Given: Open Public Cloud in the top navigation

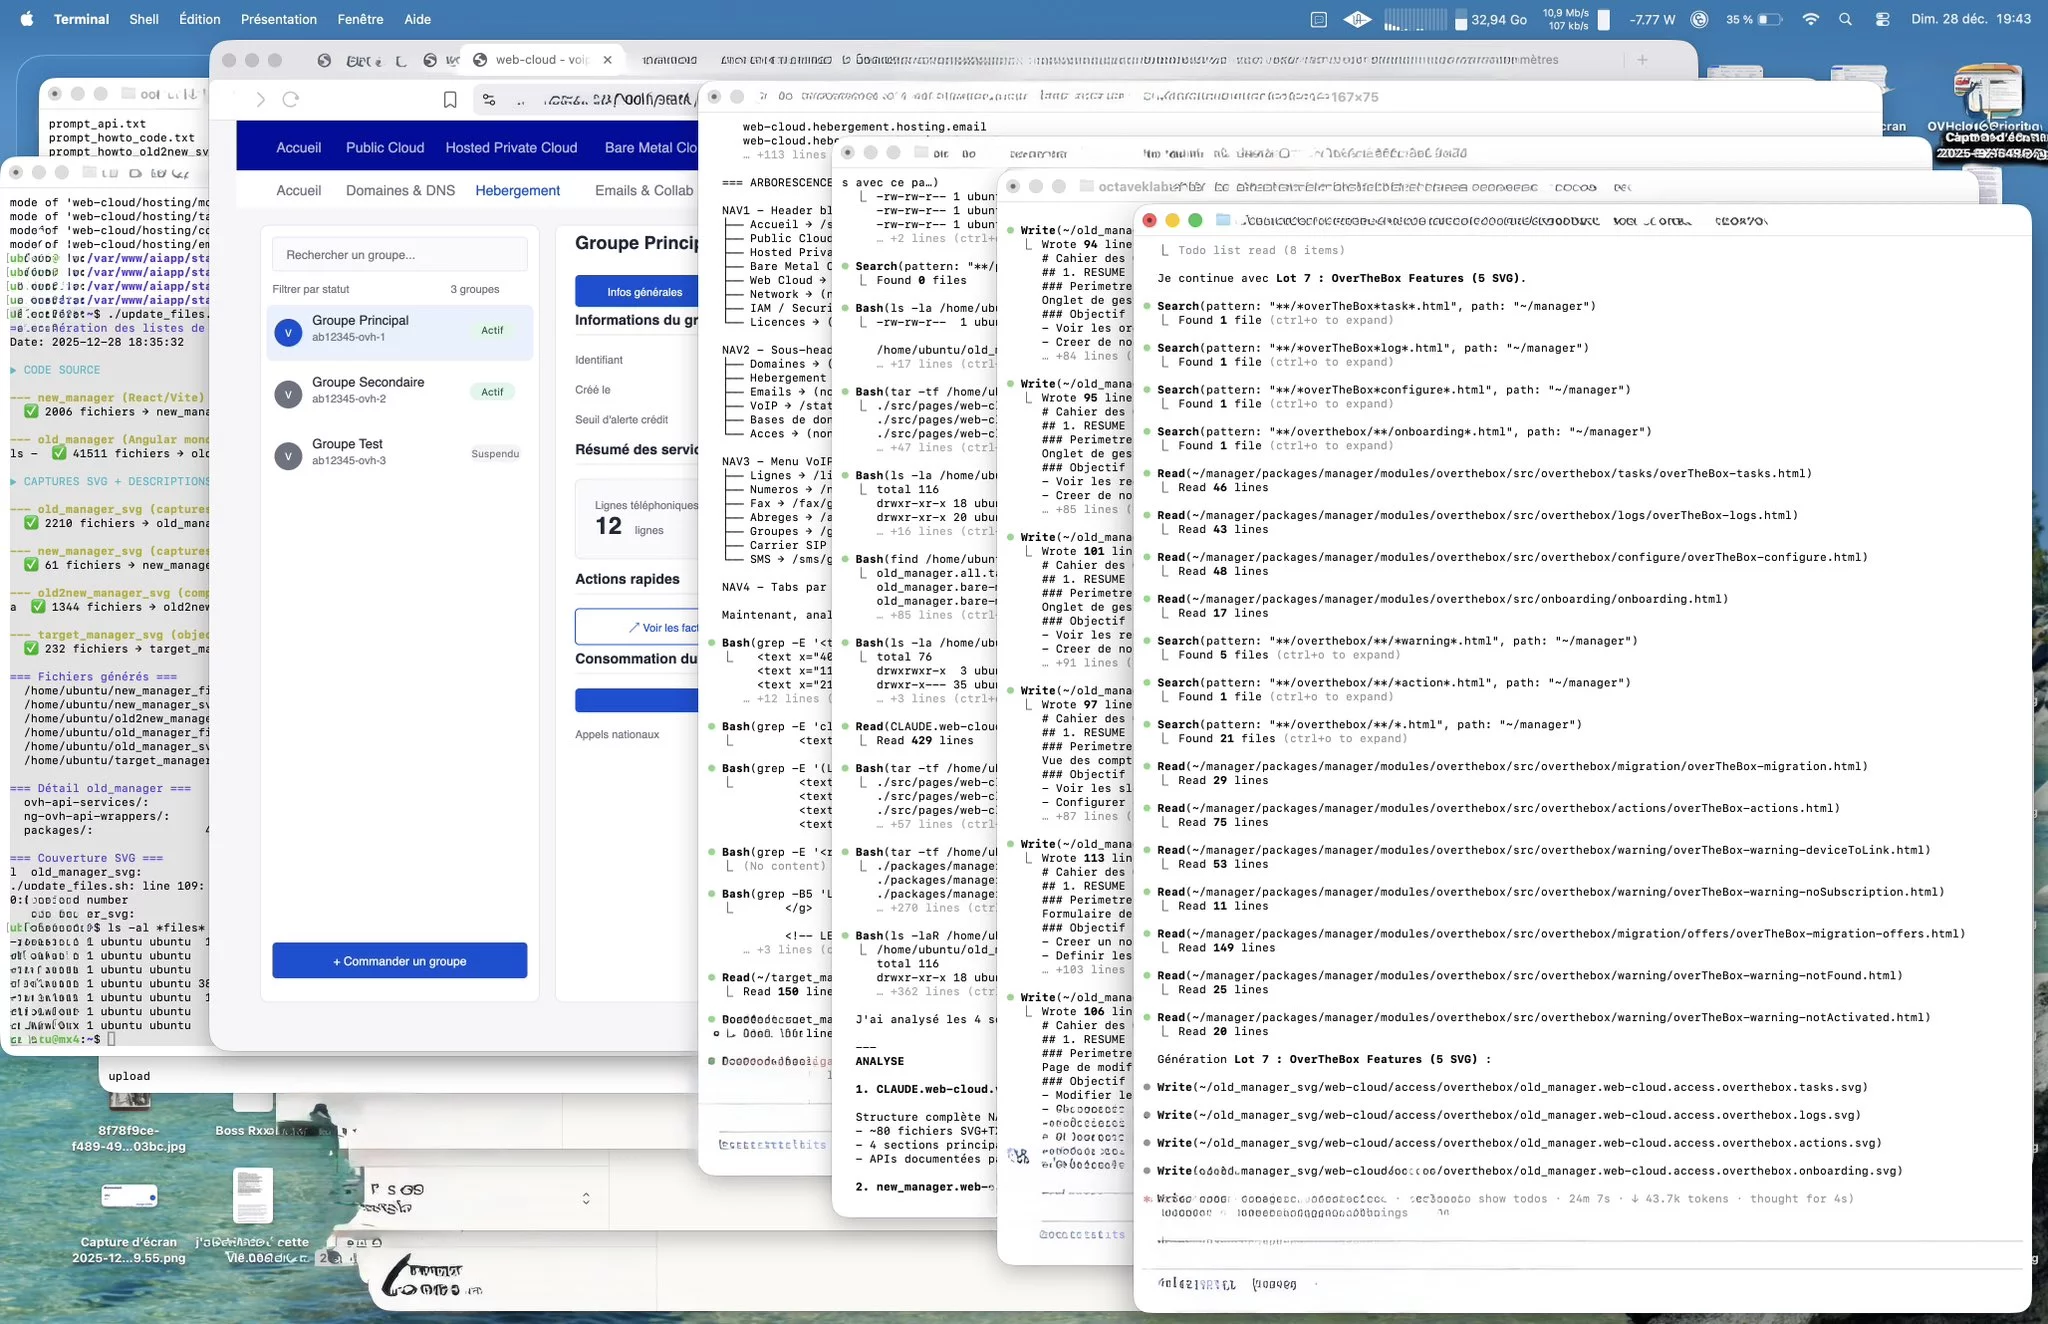Looking at the screenshot, I should (x=385, y=147).
